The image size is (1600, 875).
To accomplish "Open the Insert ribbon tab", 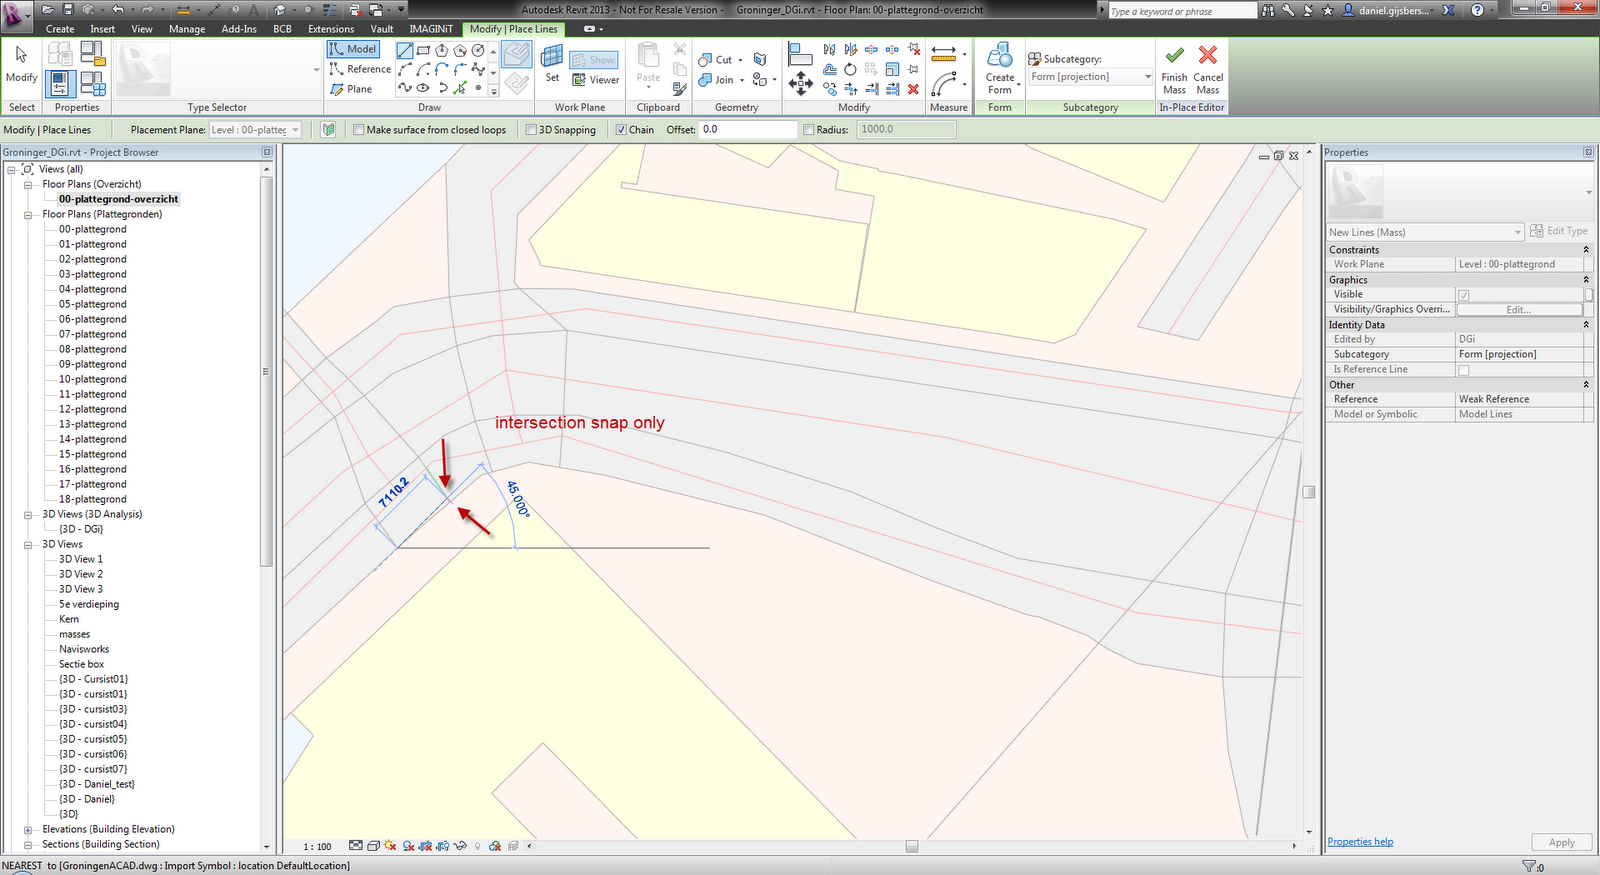I will (x=103, y=29).
